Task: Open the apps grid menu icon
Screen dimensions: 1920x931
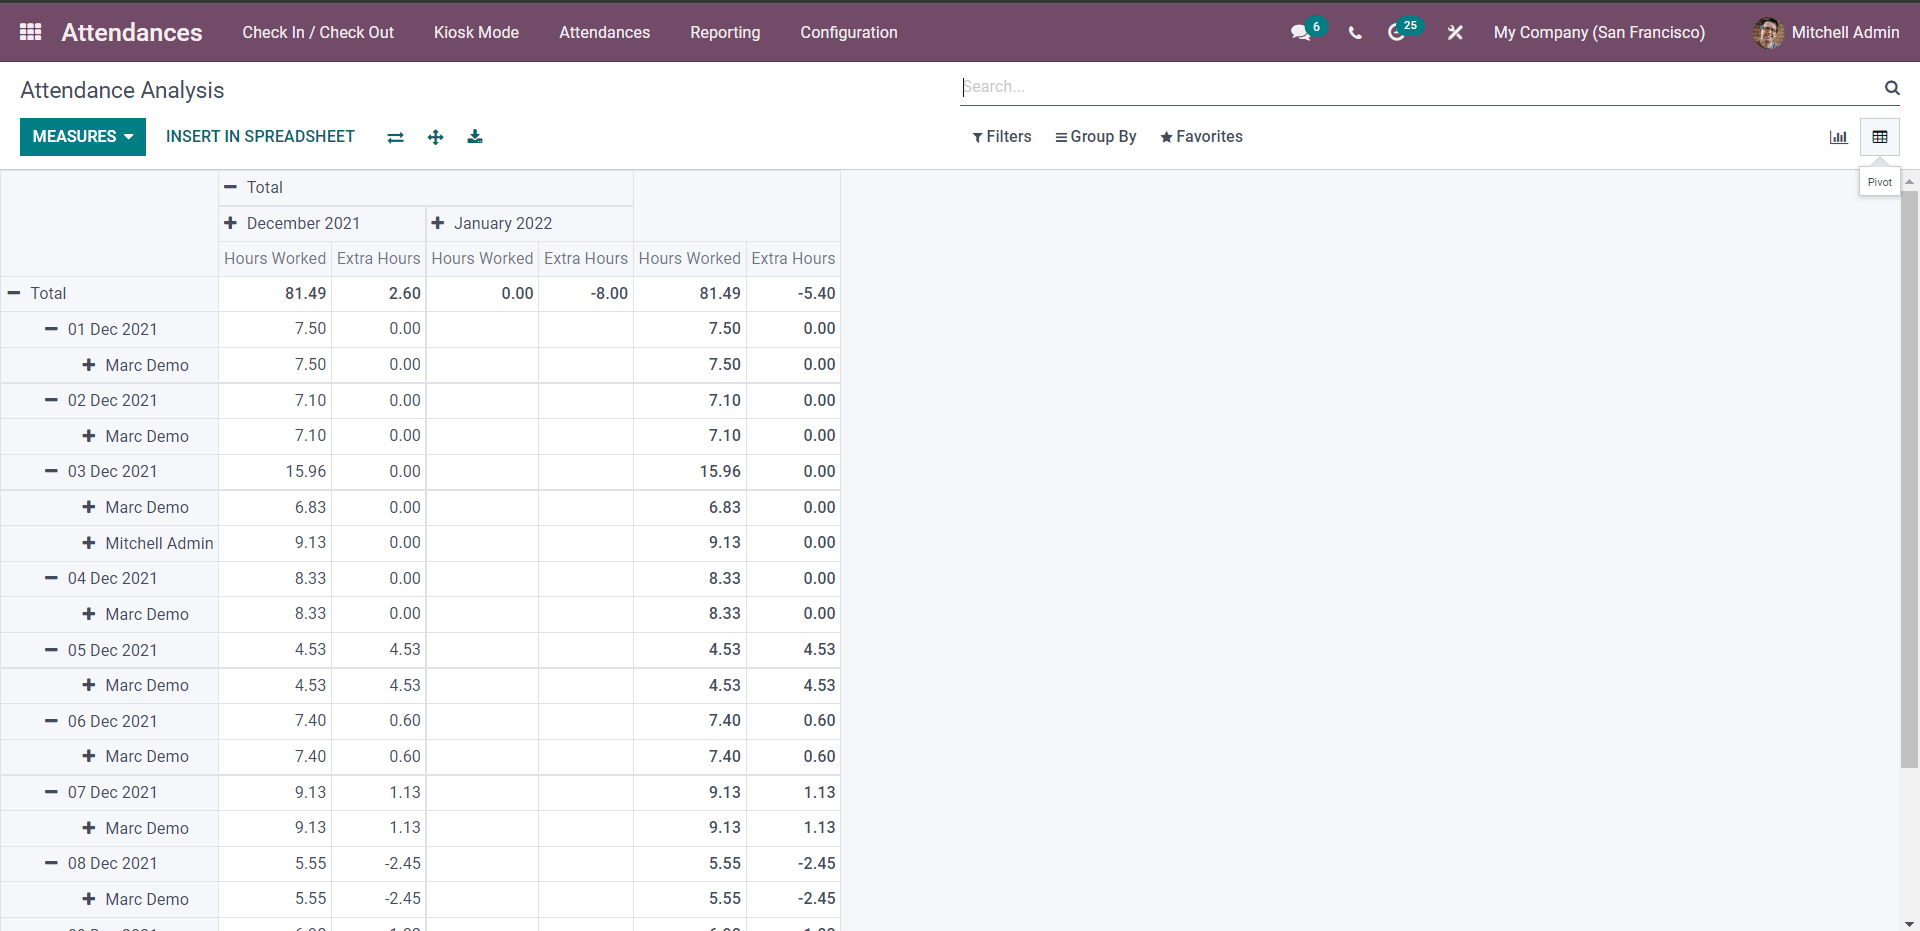Action: pos(30,32)
